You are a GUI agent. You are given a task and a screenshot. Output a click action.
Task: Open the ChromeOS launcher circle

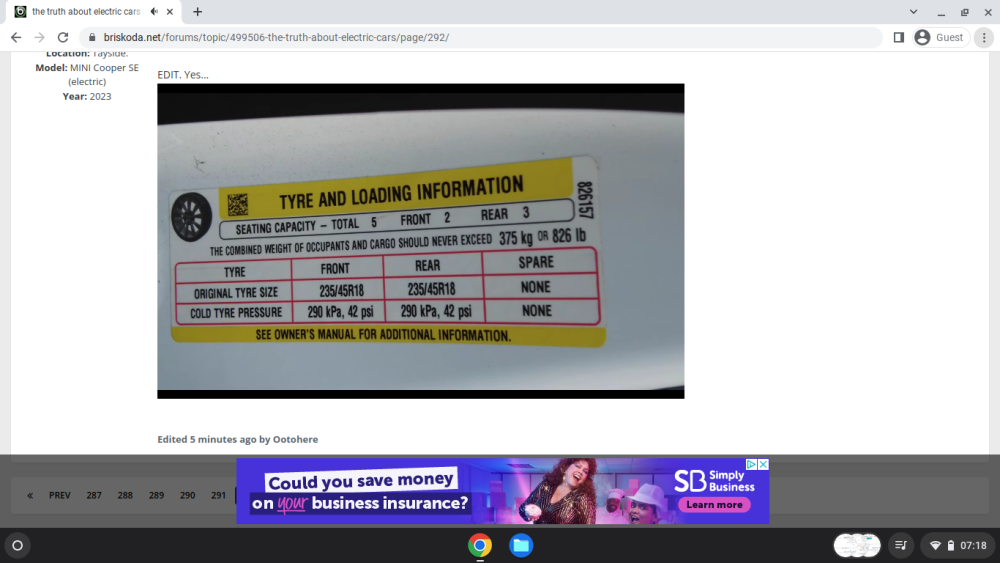18,546
